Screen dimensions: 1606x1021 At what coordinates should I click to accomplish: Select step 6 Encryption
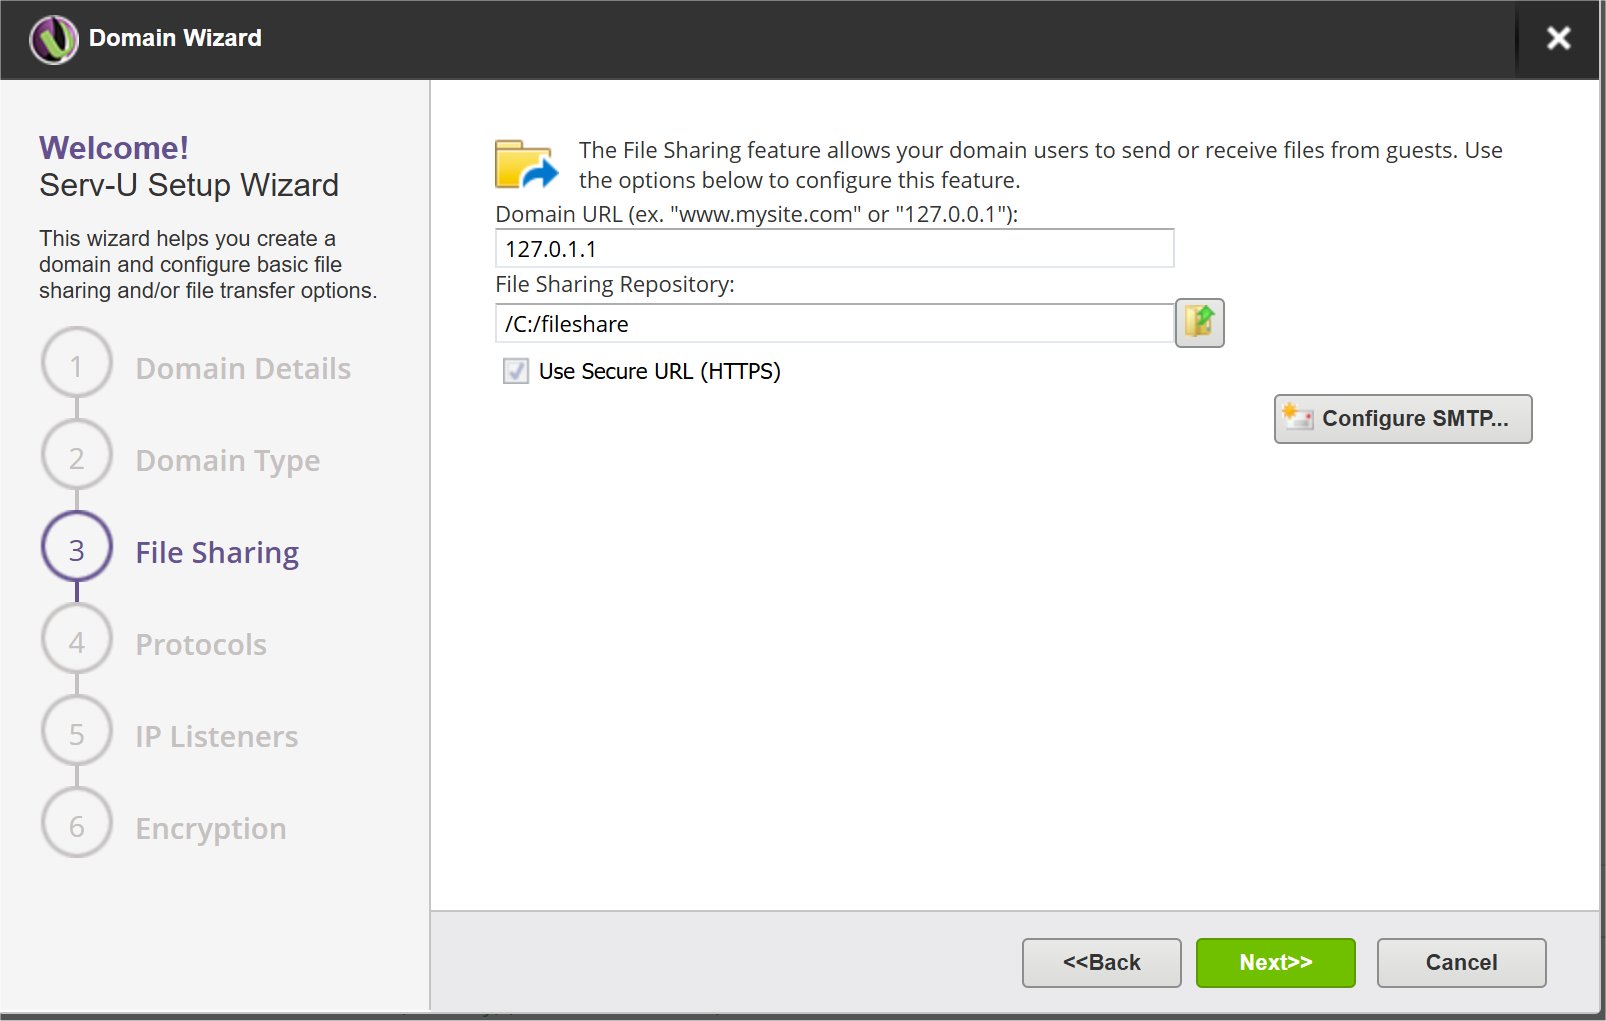pyautogui.click(x=211, y=828)
